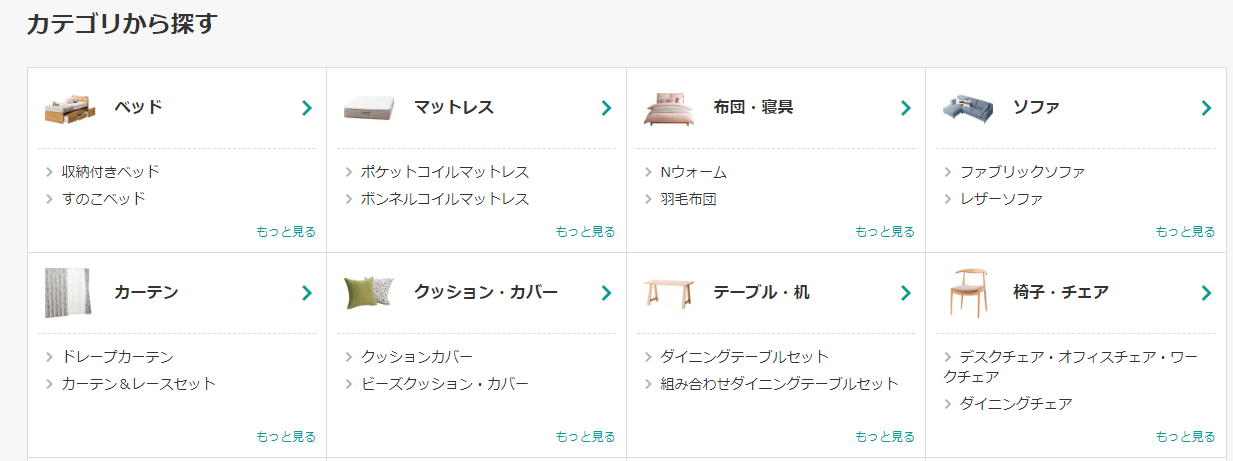Expand the ソファ category chevron arrow
Screen dimensions: 1233x461
coord(1206,108)
